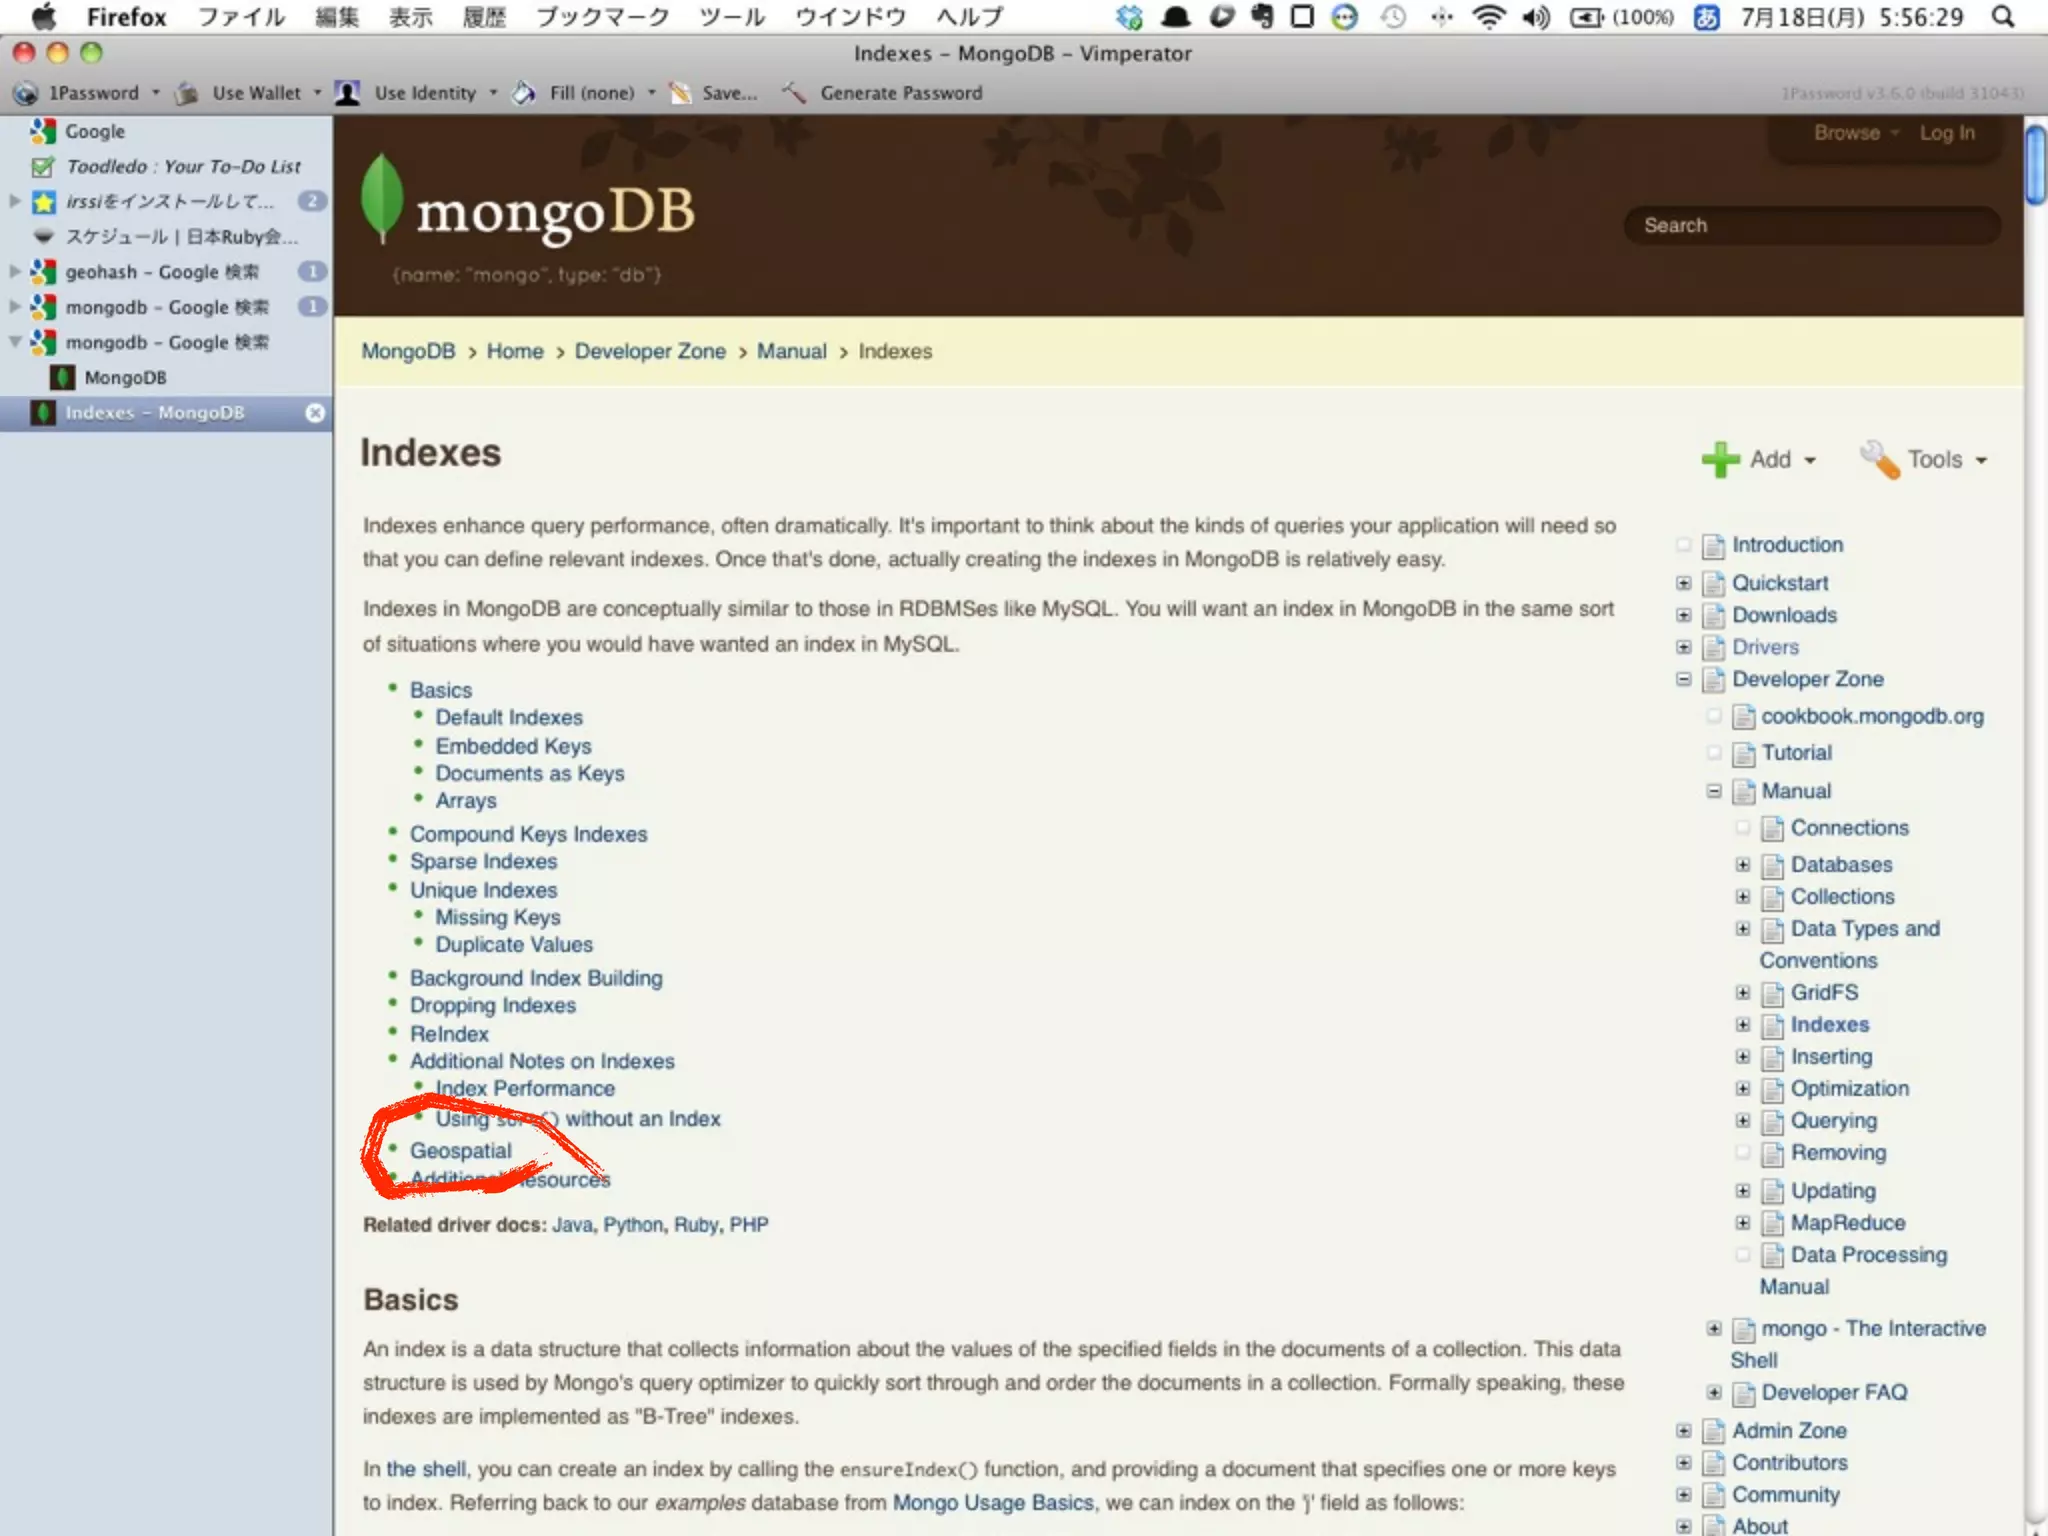Click the 1Password toolbar icon

(26, 93)
